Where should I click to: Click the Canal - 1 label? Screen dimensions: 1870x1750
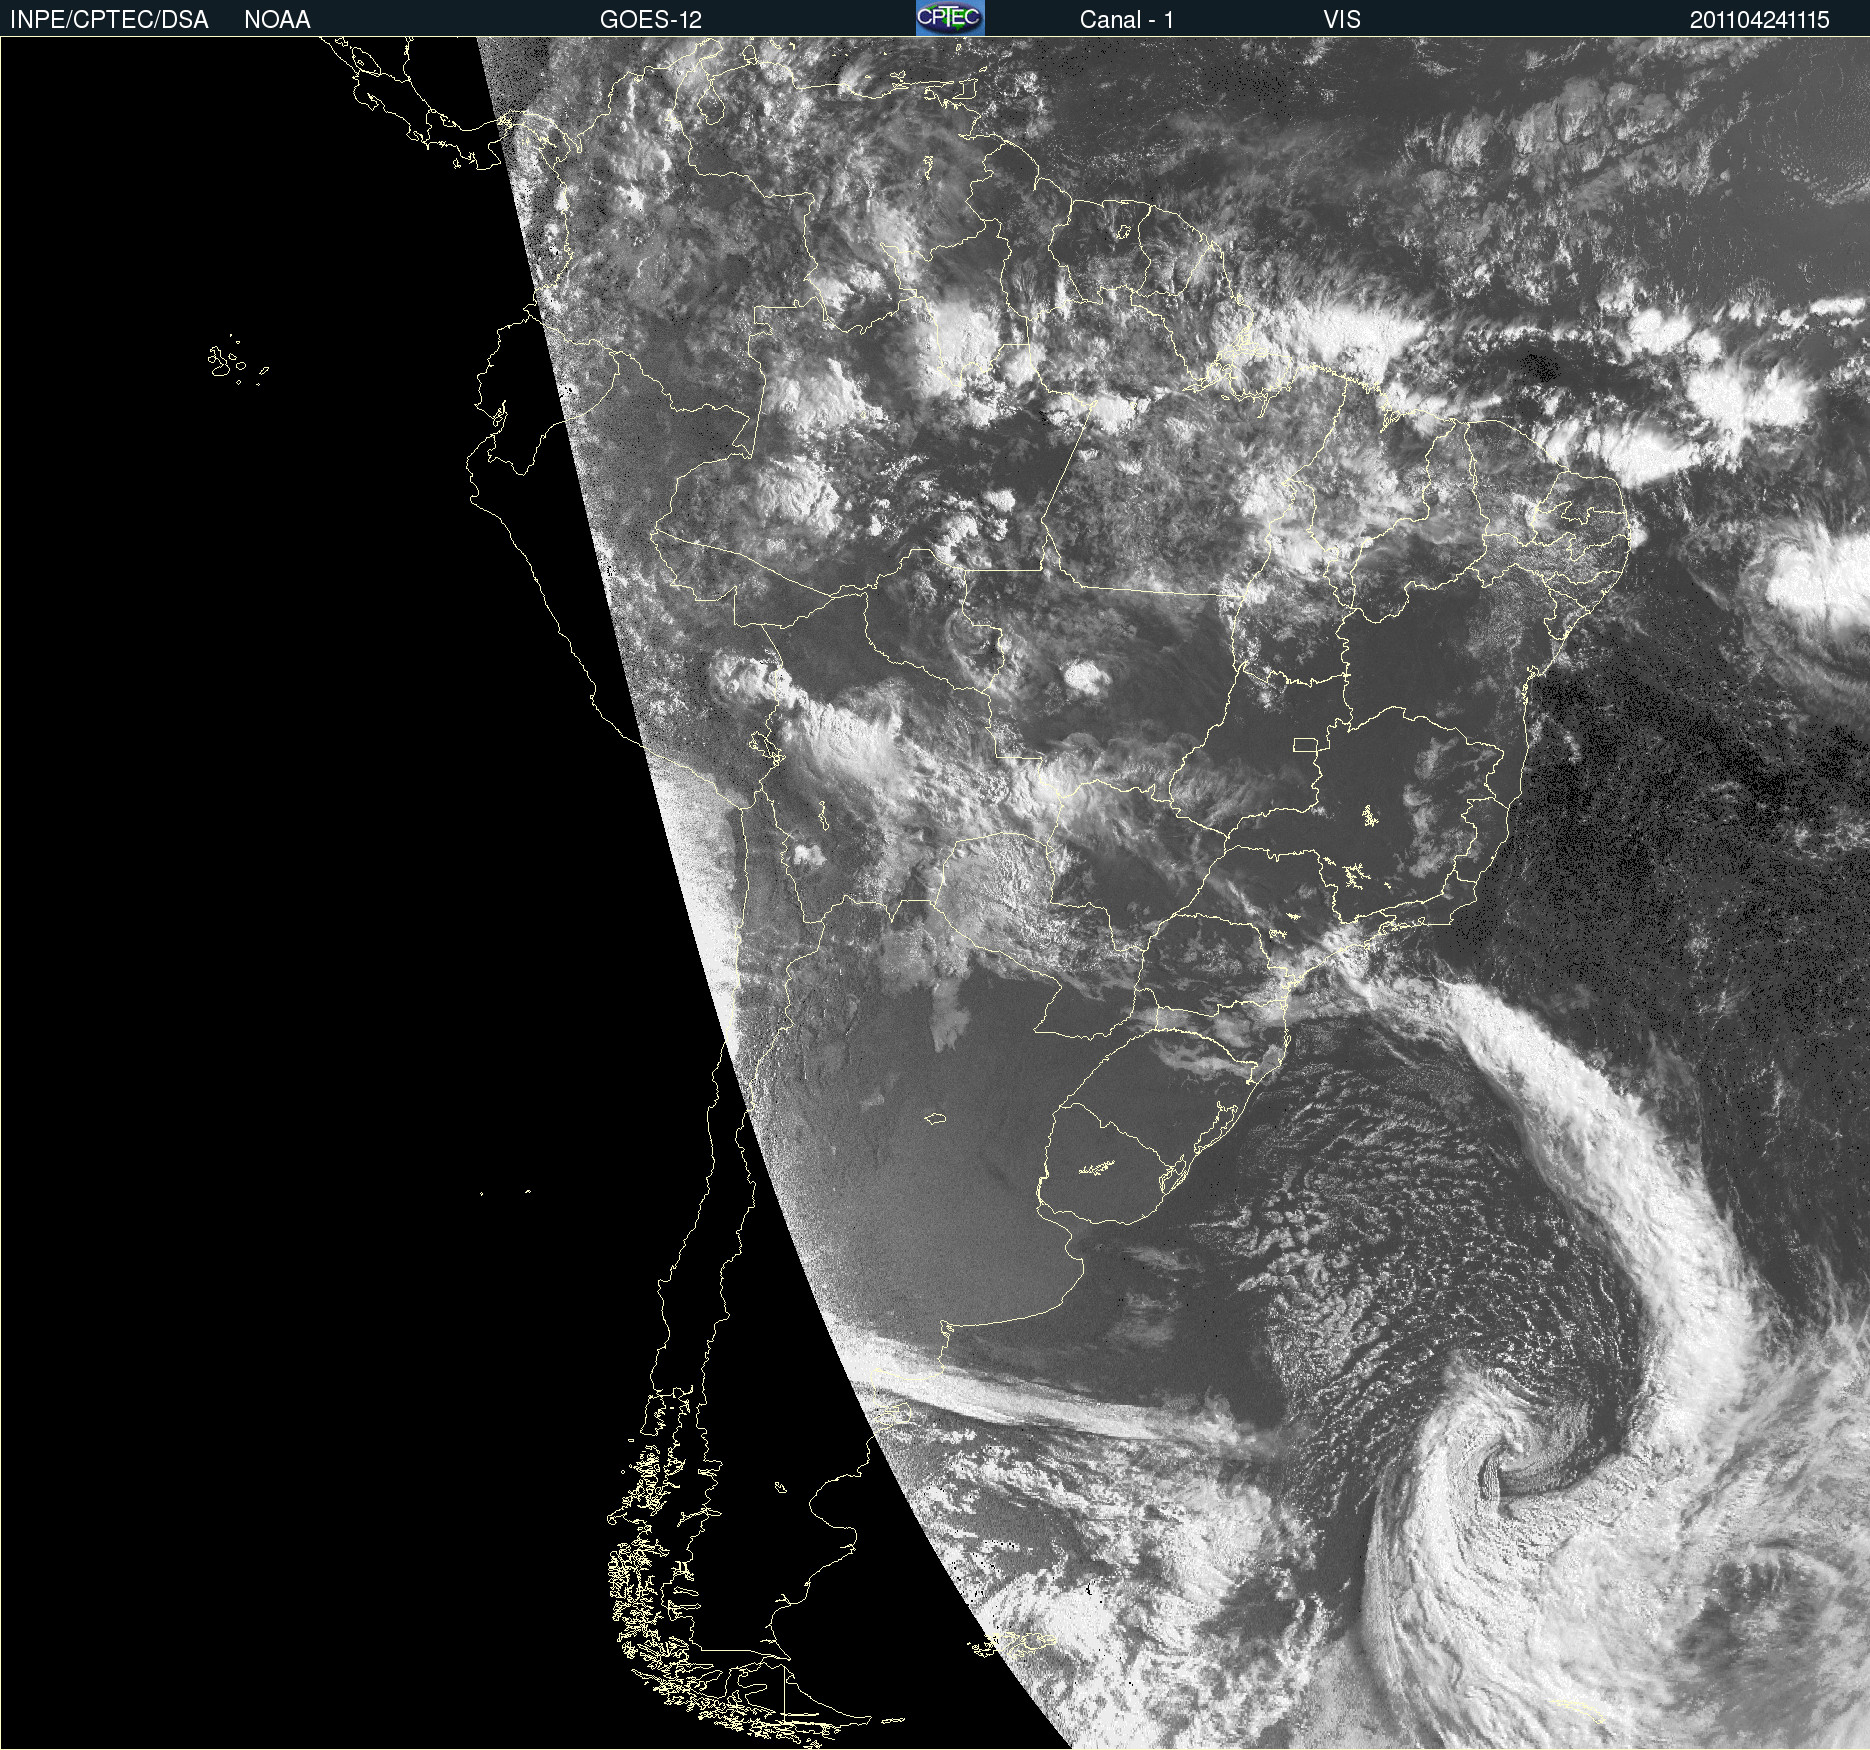point(1127,20)
